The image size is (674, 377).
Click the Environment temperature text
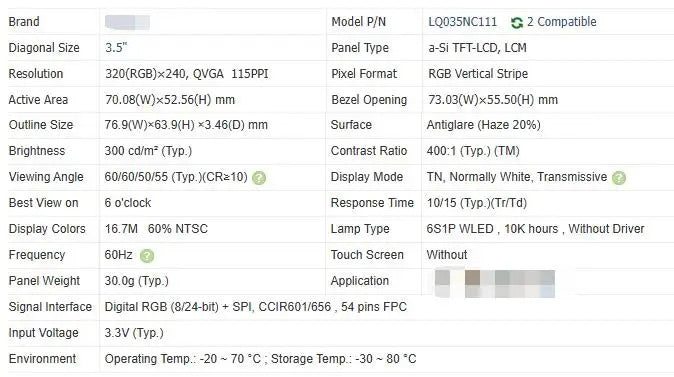(260, 359)
